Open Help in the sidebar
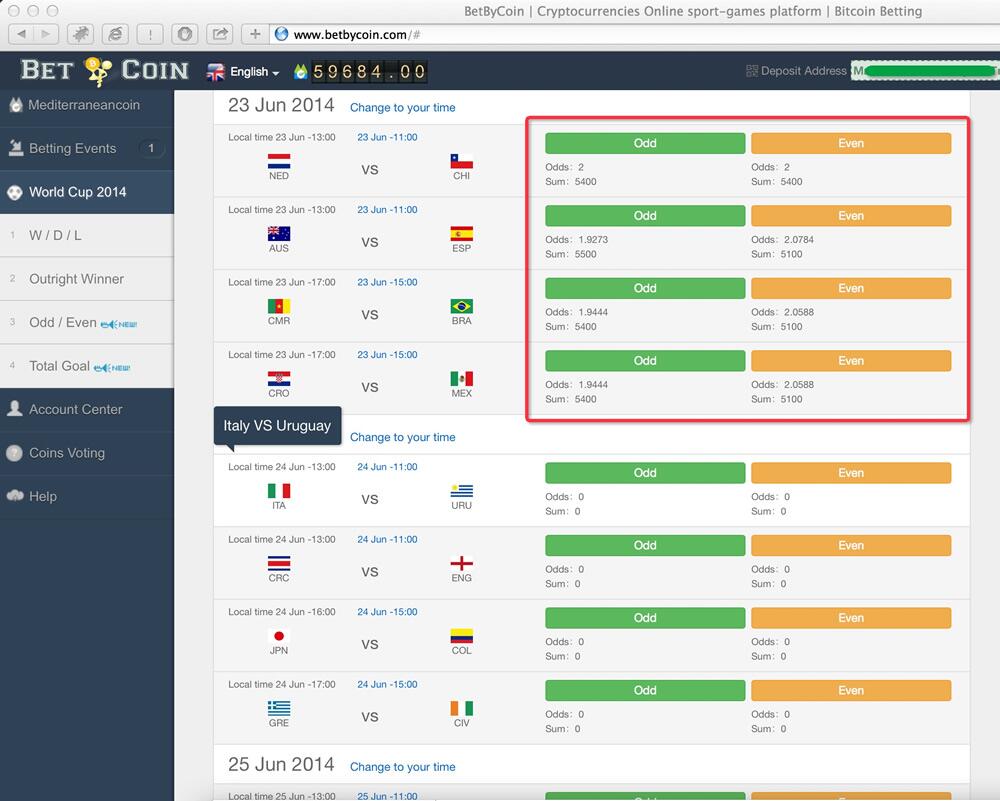1000x801 pixels. [x=87, y=496]
